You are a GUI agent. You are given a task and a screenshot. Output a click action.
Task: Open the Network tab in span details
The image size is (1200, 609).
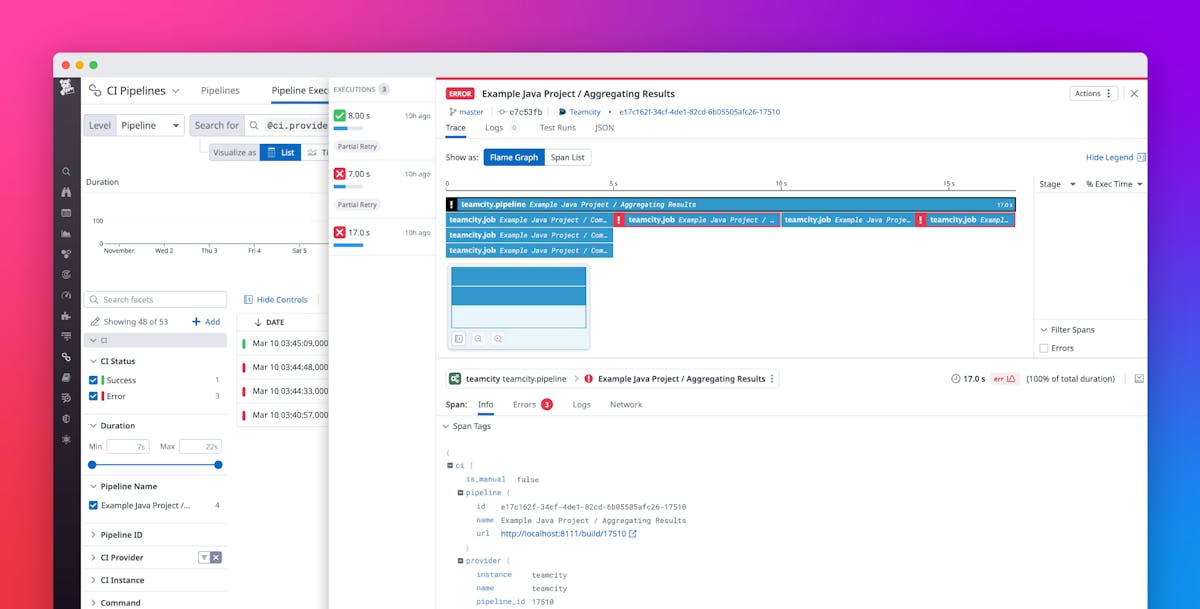(x=625, y=404)
